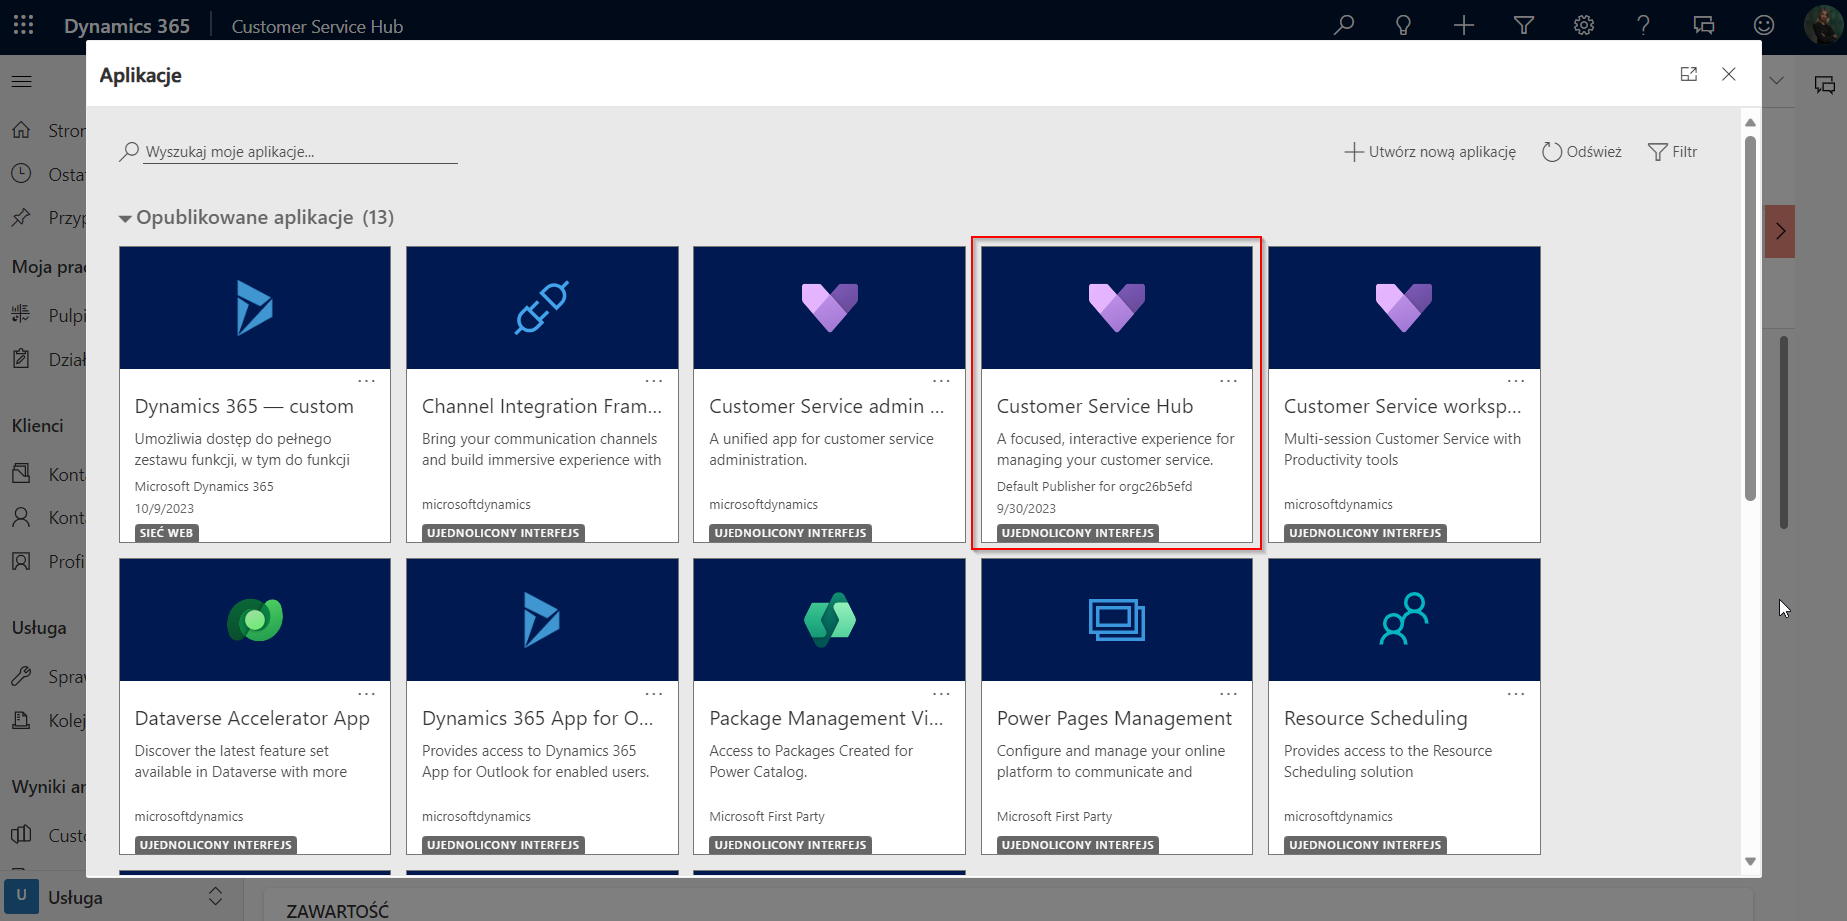Screen dimensions: 1847x921
Task: Click the Customer Service Hub title text
Action: [x=1095, y=406]
